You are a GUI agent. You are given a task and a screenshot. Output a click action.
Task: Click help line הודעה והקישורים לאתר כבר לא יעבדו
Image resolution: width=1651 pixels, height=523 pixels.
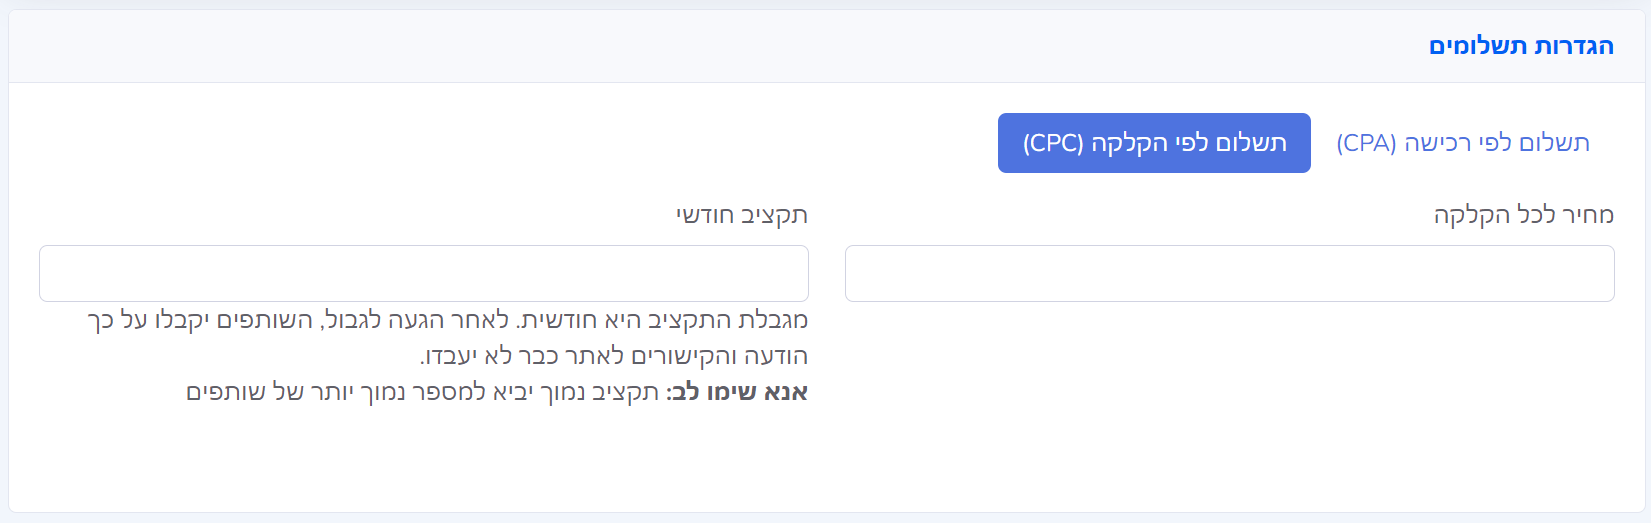click(x=613, y=356)
